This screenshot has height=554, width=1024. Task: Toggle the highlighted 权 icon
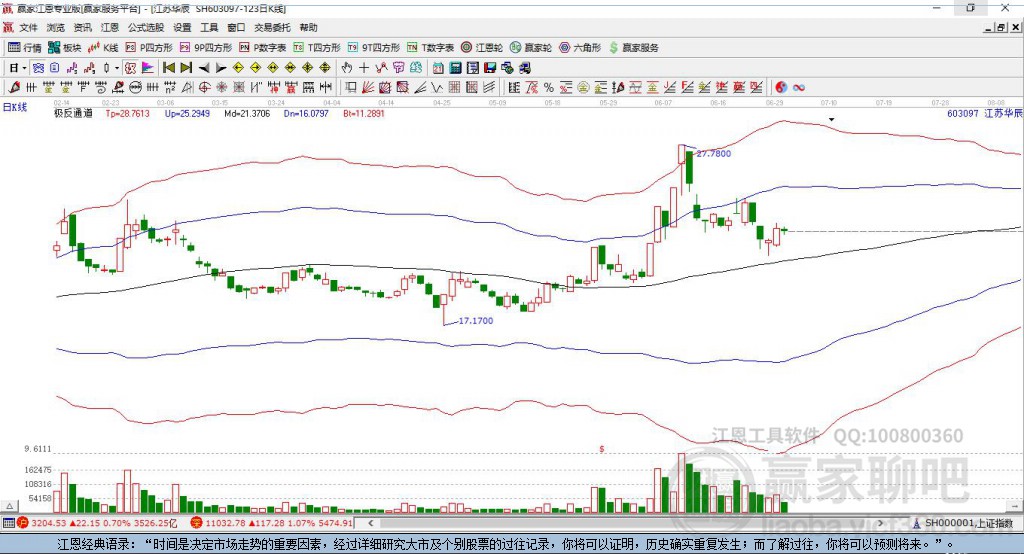[x=130, y=68]
